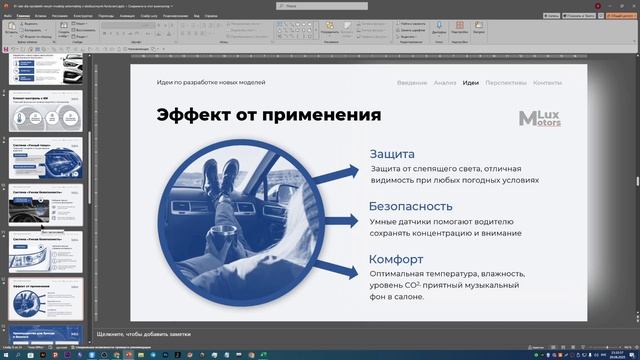
Task: Switch to Reading view in status bar
Action: (x=573, y=347)
